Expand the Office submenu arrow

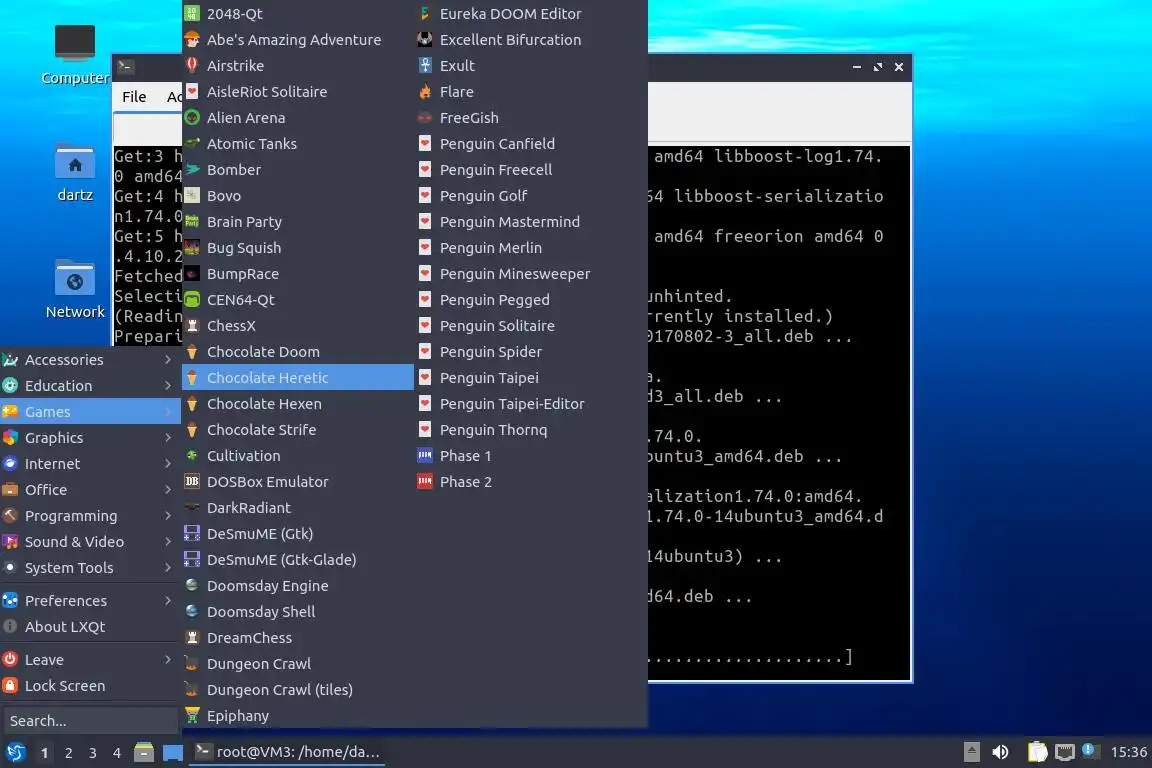pos(168,489)
